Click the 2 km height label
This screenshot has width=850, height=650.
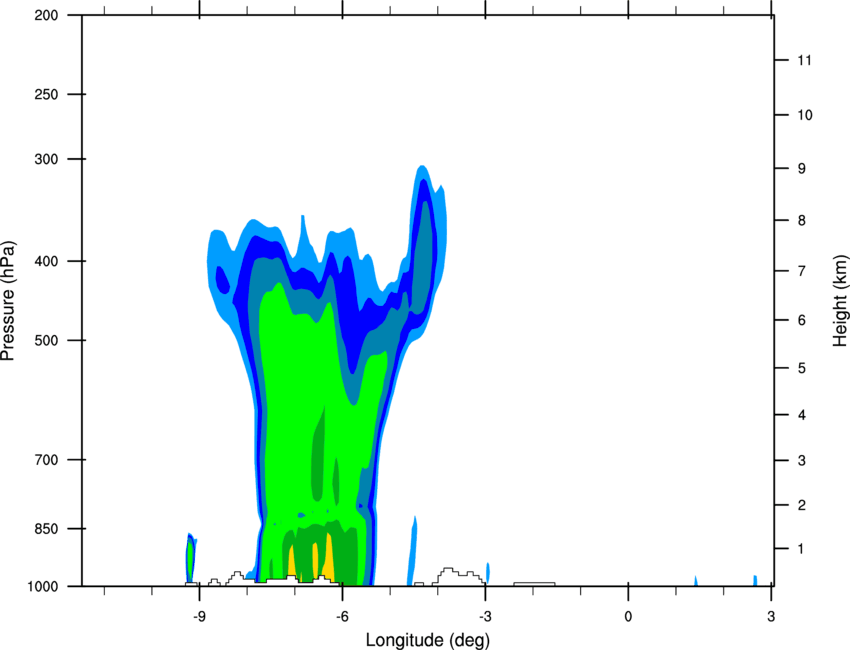802,505
